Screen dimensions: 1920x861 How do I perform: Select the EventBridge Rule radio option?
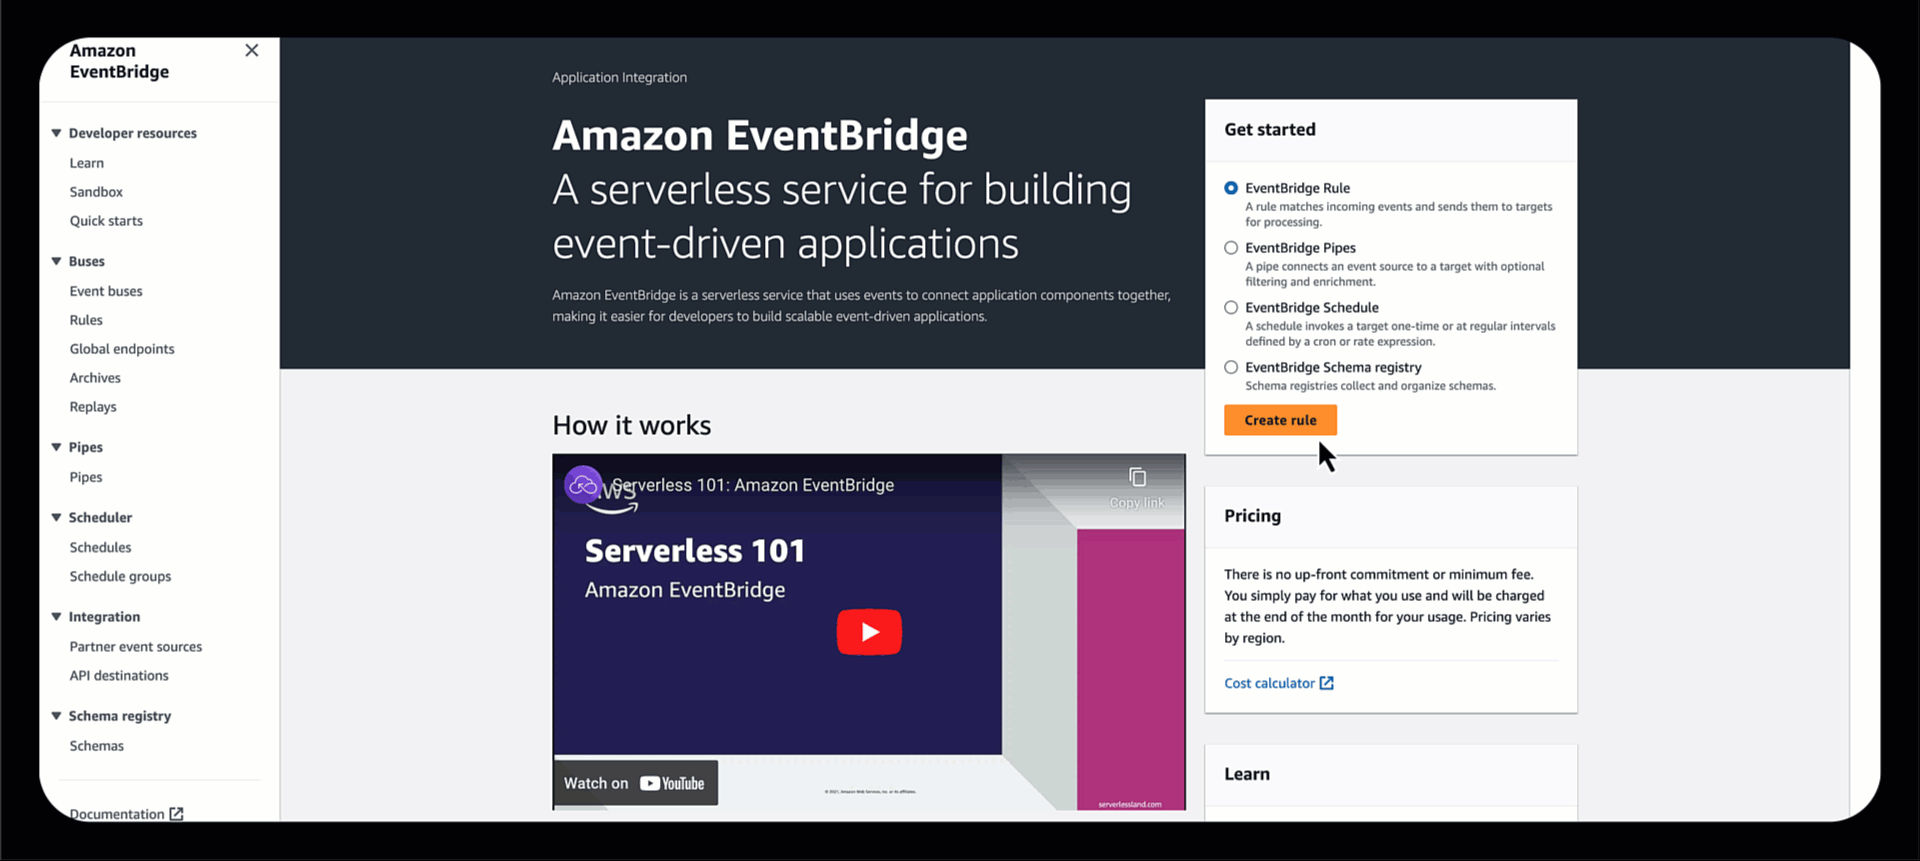click(x=1231, y=188)
